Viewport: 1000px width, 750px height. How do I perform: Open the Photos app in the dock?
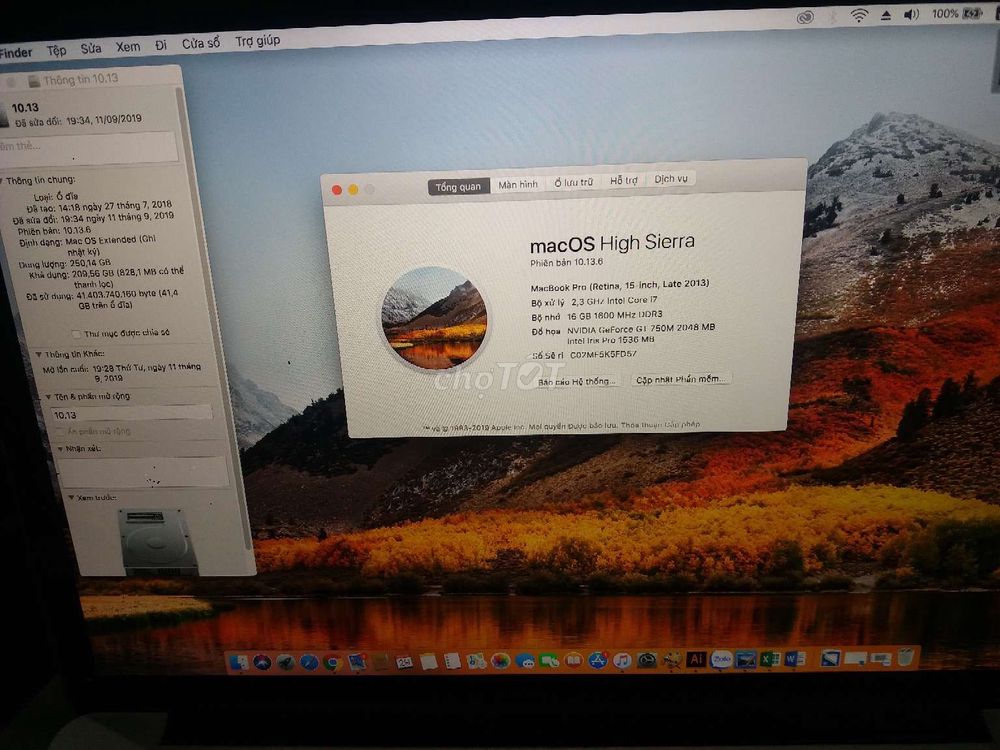500,661
